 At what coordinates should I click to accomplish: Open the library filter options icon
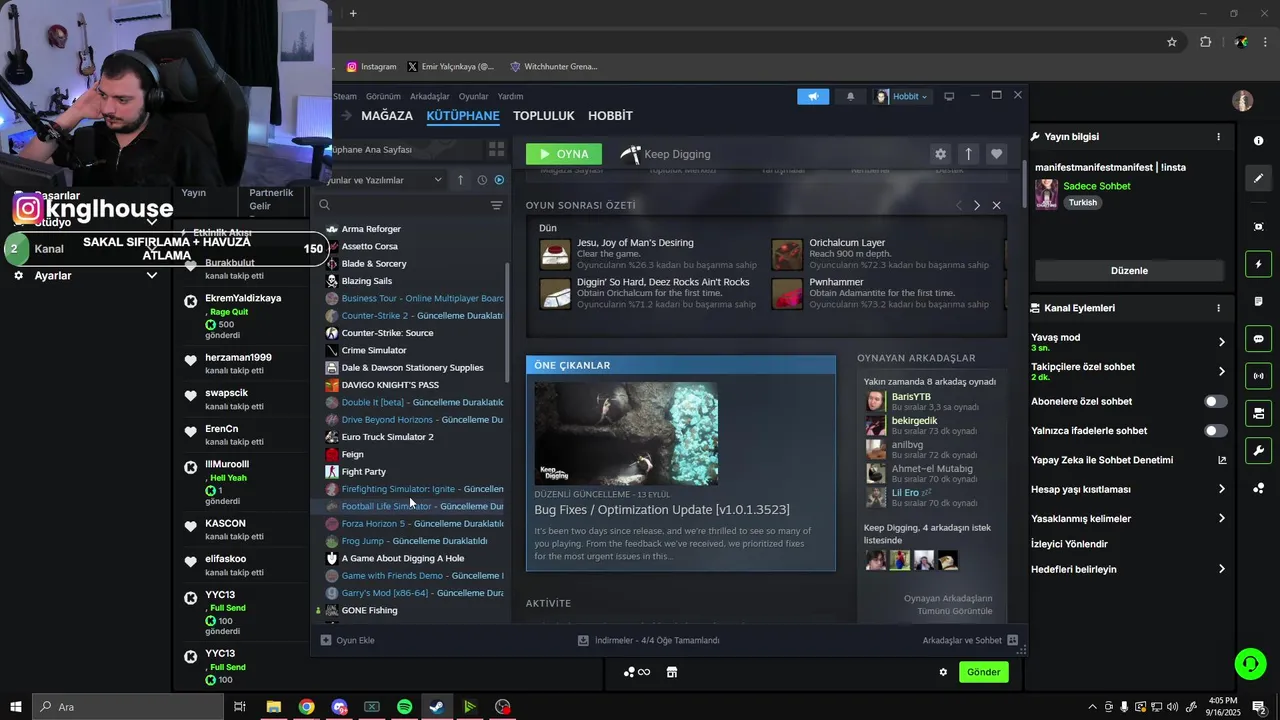coord(496,205)
